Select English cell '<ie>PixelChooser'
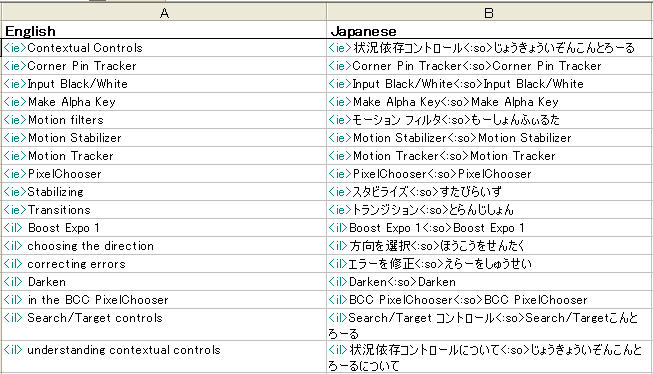Viewport: 653px width, 374px height. tap(164, 173)
